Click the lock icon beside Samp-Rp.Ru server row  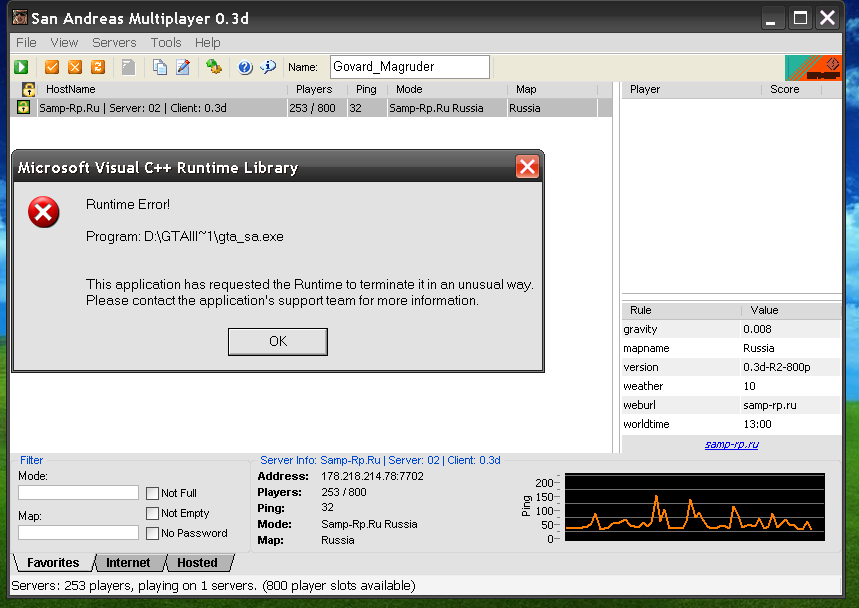pyautogui.click(x=24, y=107)
